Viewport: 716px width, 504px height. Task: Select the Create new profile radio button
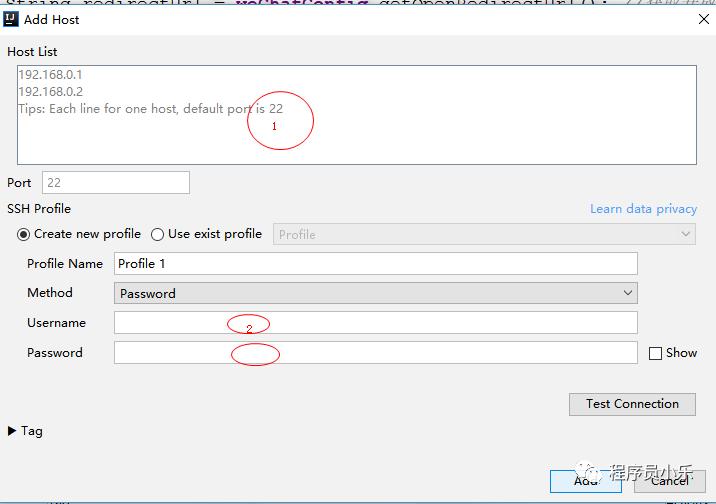pos(23,235)
